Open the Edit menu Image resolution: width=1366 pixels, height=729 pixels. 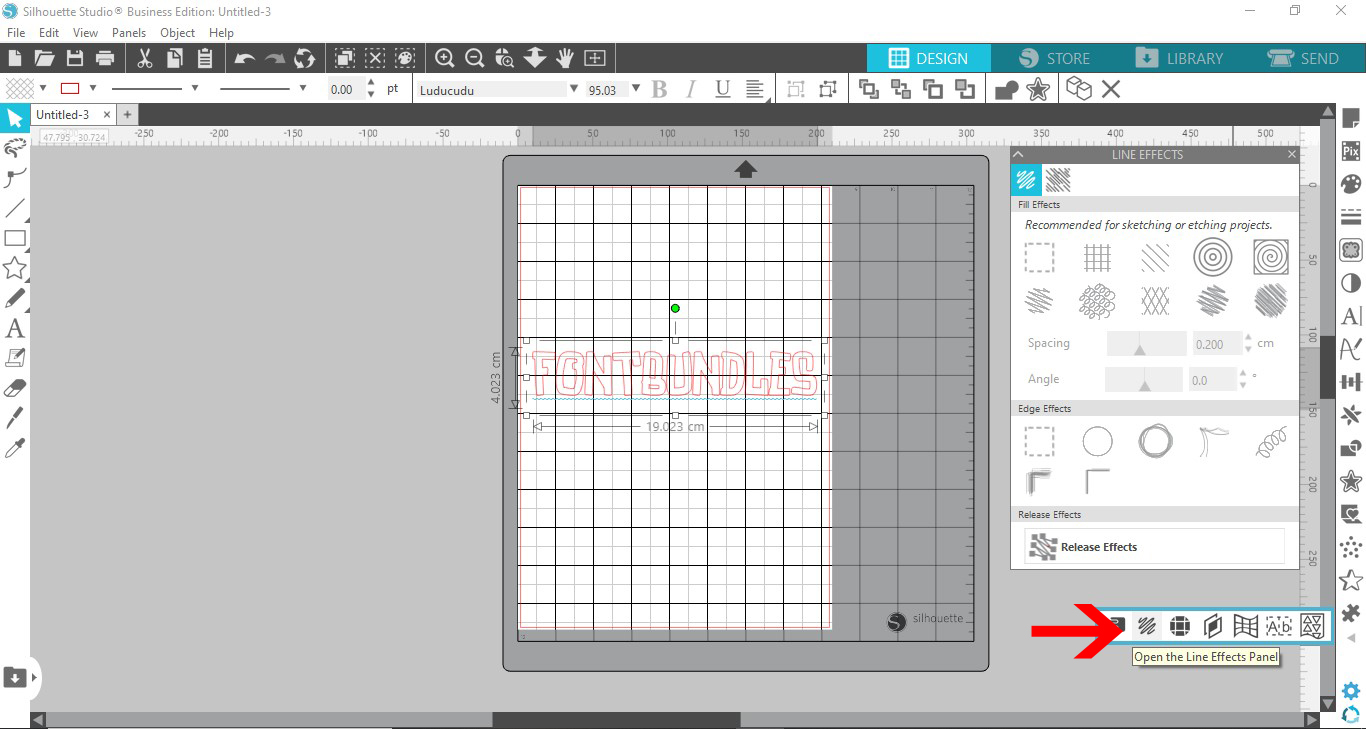[x=49, y=33]
